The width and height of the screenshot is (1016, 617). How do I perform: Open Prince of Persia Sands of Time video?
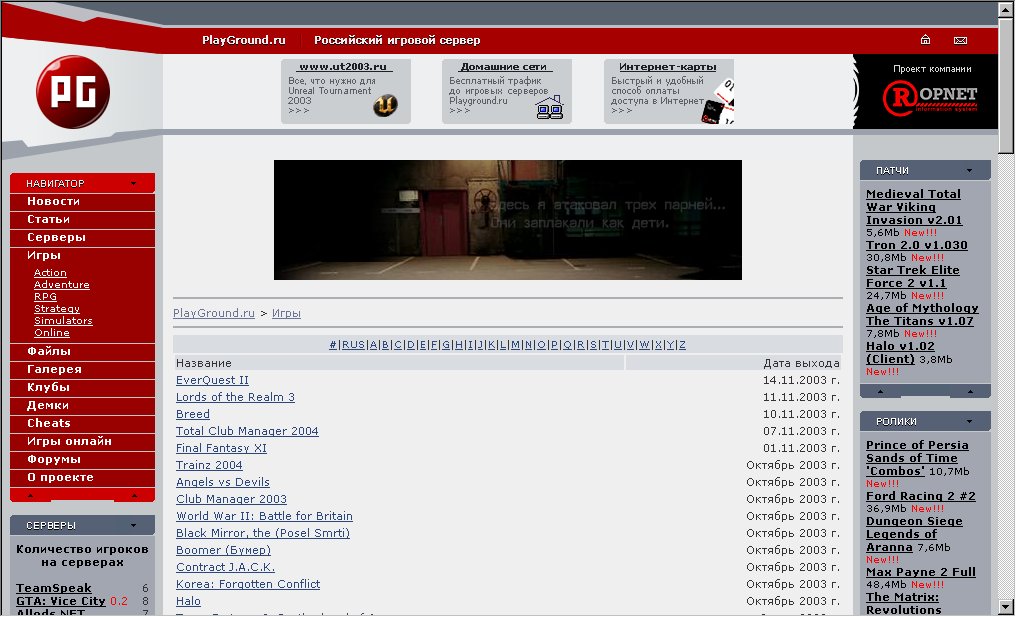[918, 458]
